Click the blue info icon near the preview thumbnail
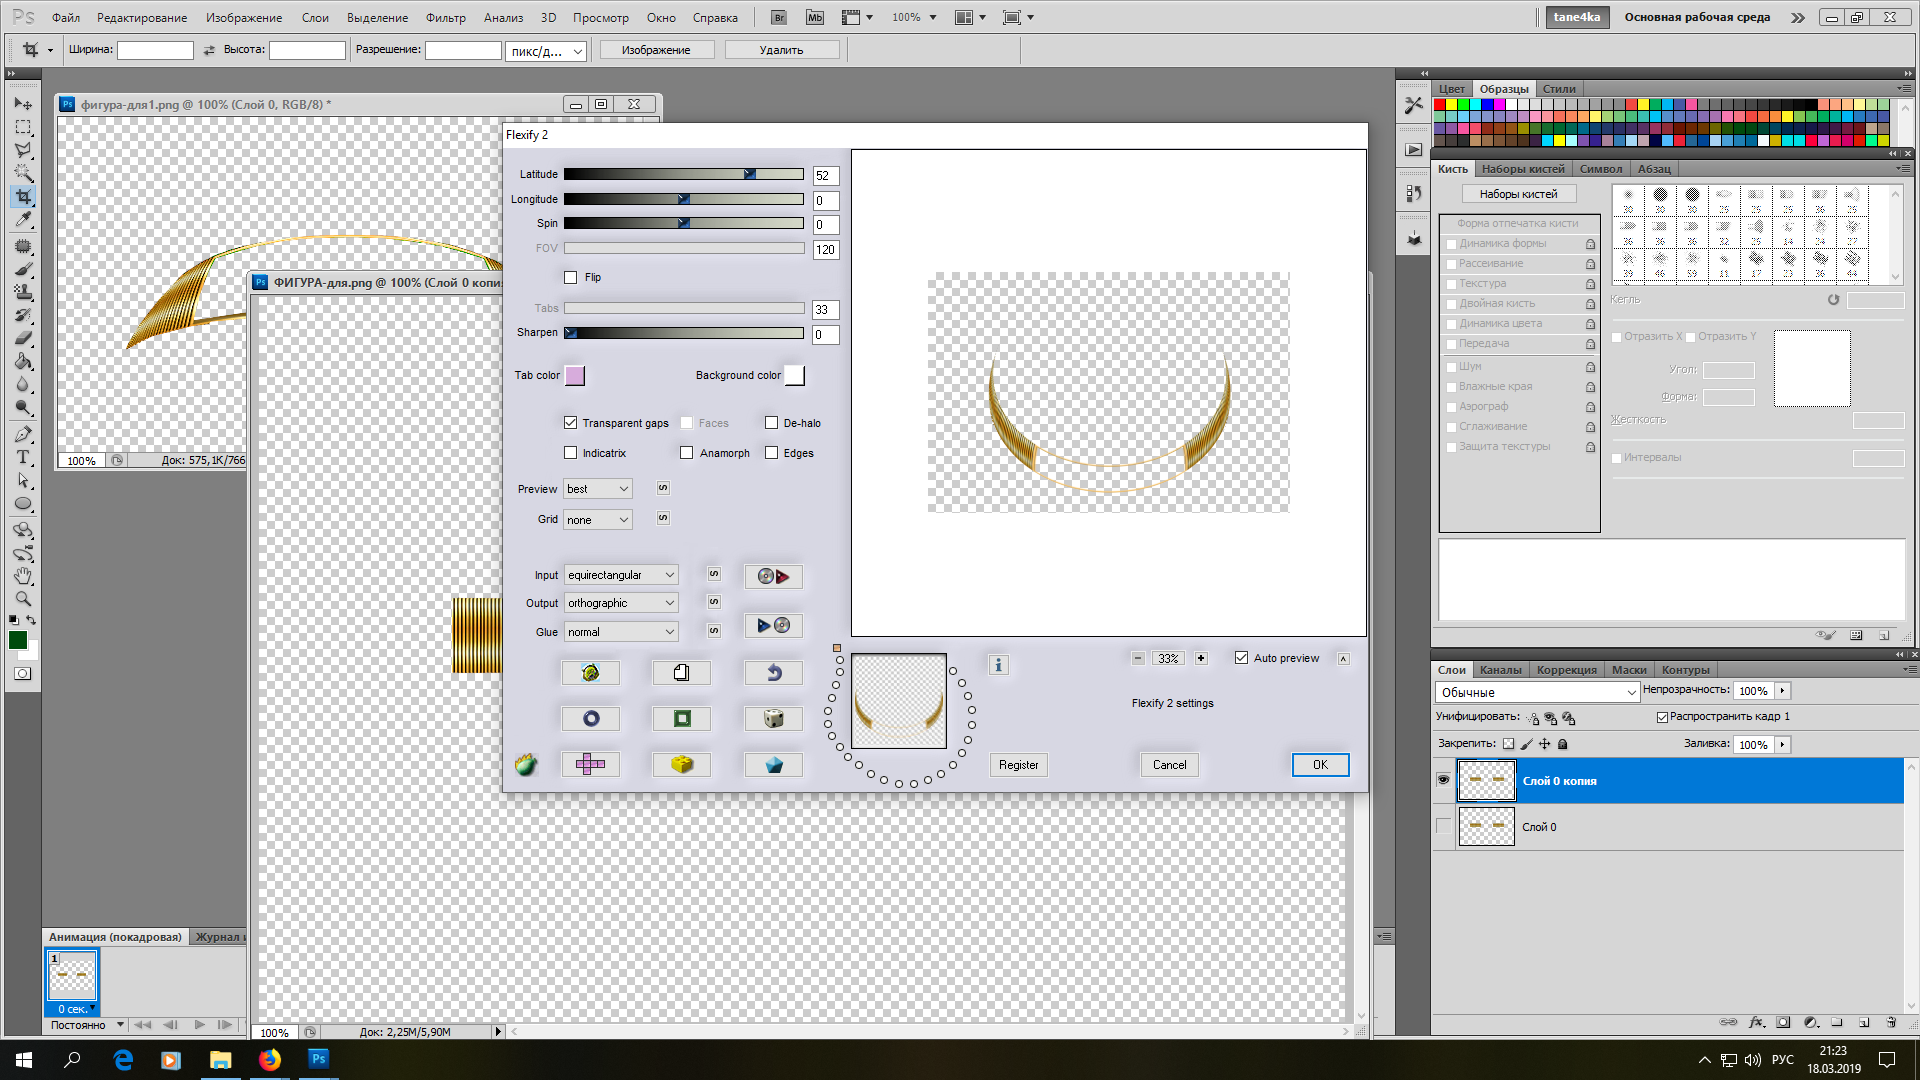 click(998, 665)
